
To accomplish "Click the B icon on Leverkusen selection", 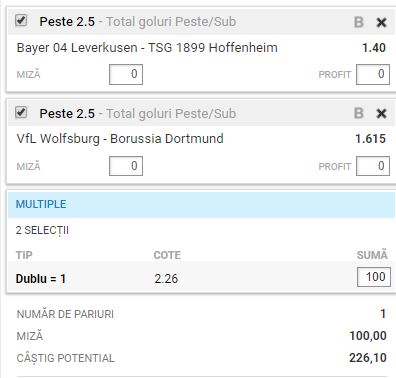I will pos(359,22).
